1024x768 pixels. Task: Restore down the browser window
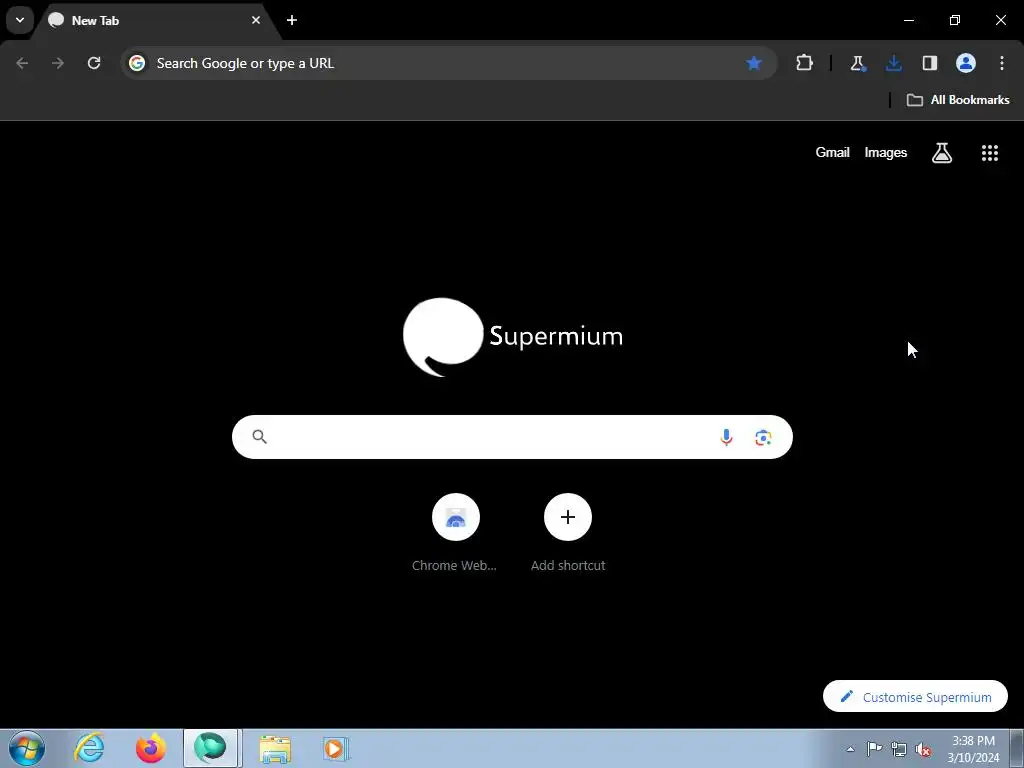(954, 20)
